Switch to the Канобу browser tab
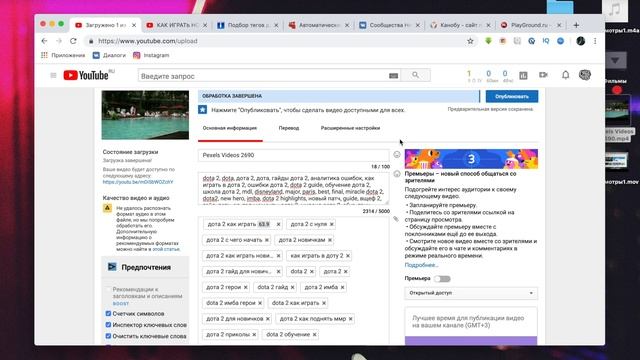Viewport: 640px width, 360px height. (x=460, y=25)
